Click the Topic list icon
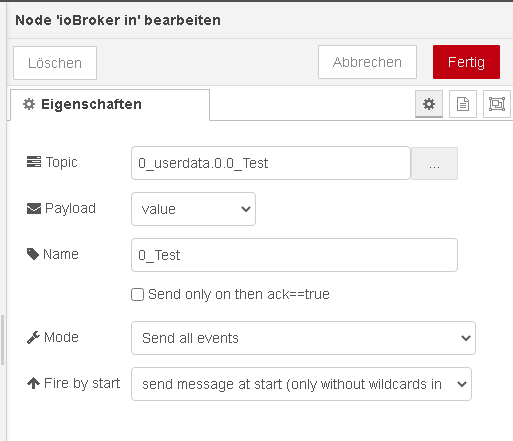Viewport: 513px width, 441px height. pyautogui.click(x=34, y=162)
